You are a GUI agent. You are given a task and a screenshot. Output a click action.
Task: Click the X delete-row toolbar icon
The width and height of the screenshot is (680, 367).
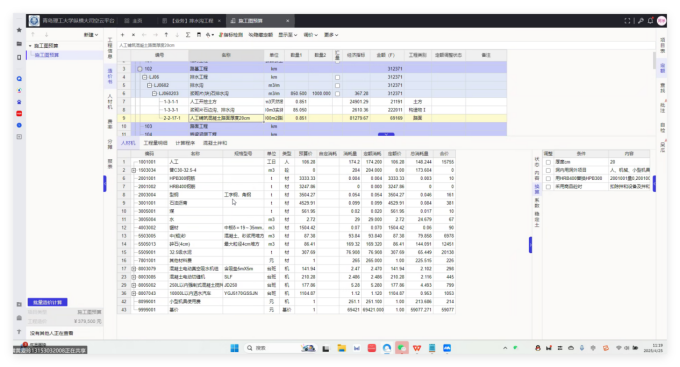pyautogui.click(x=133, y=35)
